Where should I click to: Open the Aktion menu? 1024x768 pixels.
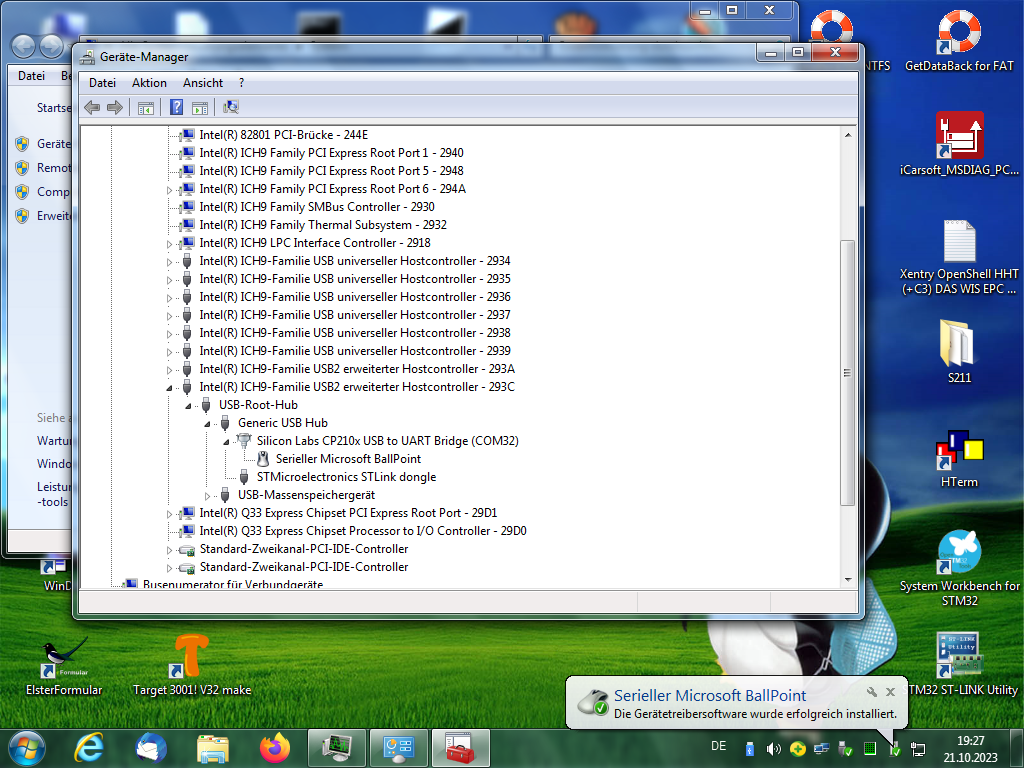[149, 83]
